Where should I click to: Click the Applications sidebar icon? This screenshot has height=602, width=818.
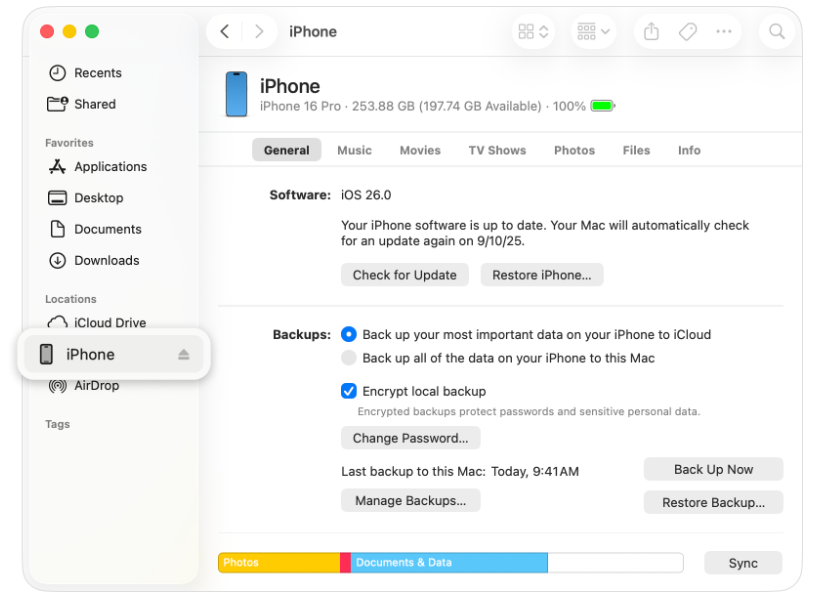coord(57,166)
